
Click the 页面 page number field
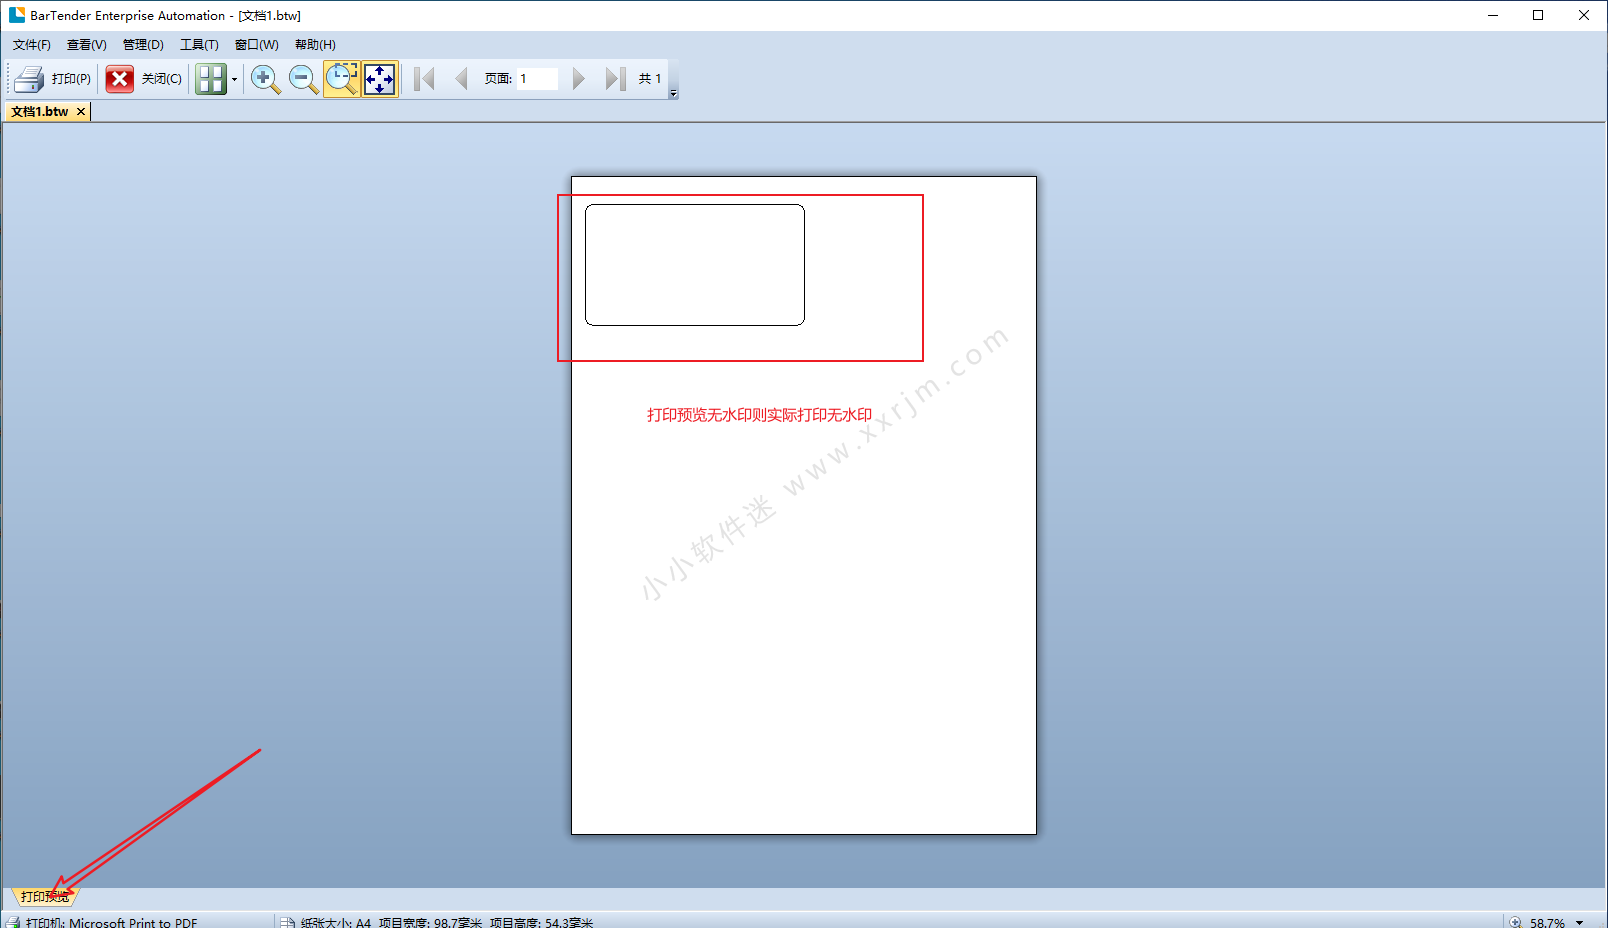537,79
